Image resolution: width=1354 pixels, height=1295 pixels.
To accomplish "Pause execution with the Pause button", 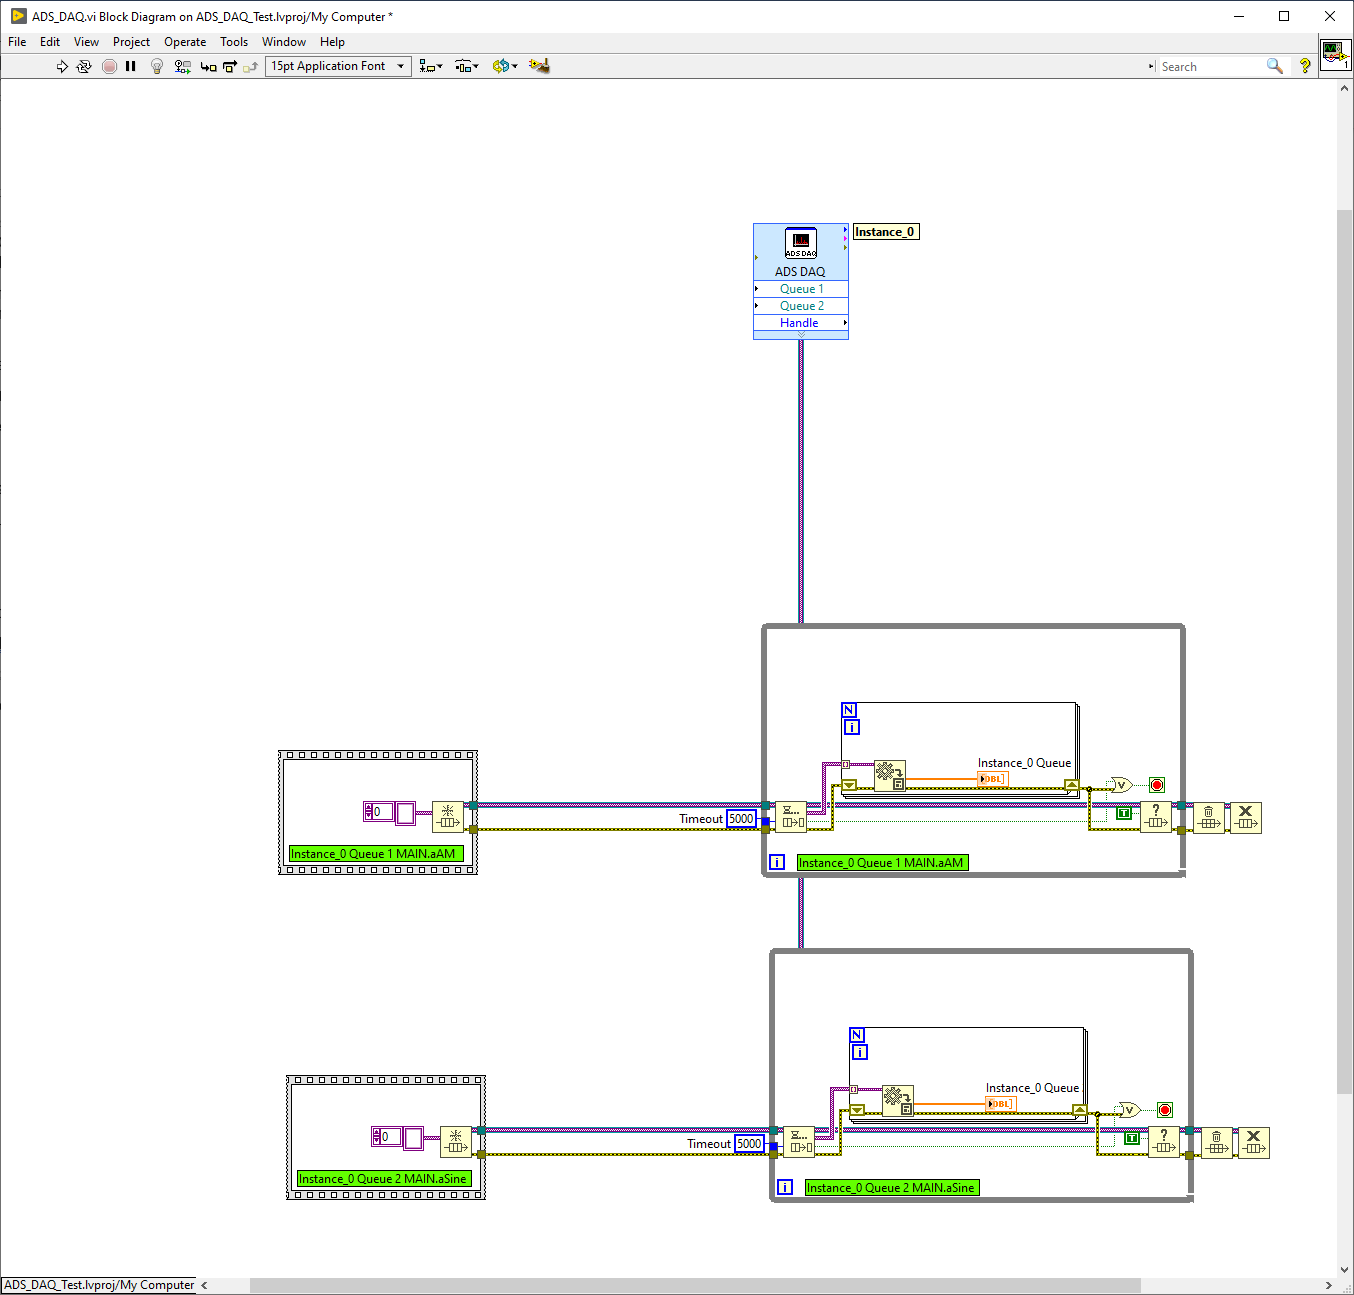I will click(x=131, y=66).
